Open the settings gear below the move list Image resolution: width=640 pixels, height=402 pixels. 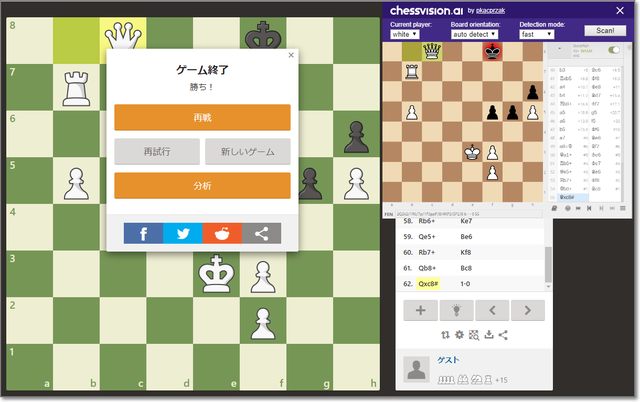[459, 335]
